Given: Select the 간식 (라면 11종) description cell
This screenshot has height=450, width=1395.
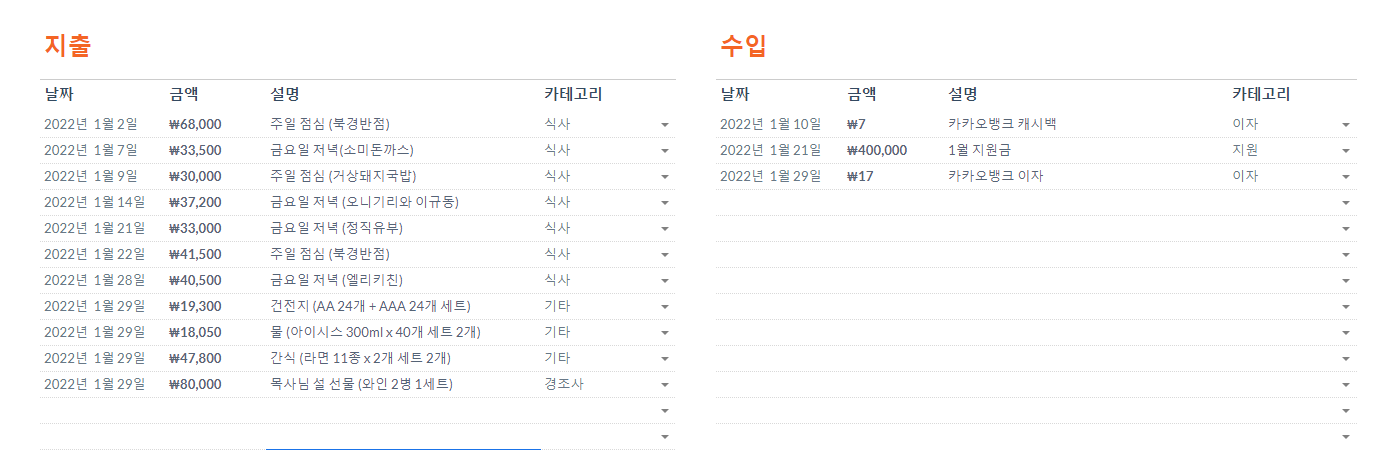Looking at the screenshot, I should click(x=360, y=358).
